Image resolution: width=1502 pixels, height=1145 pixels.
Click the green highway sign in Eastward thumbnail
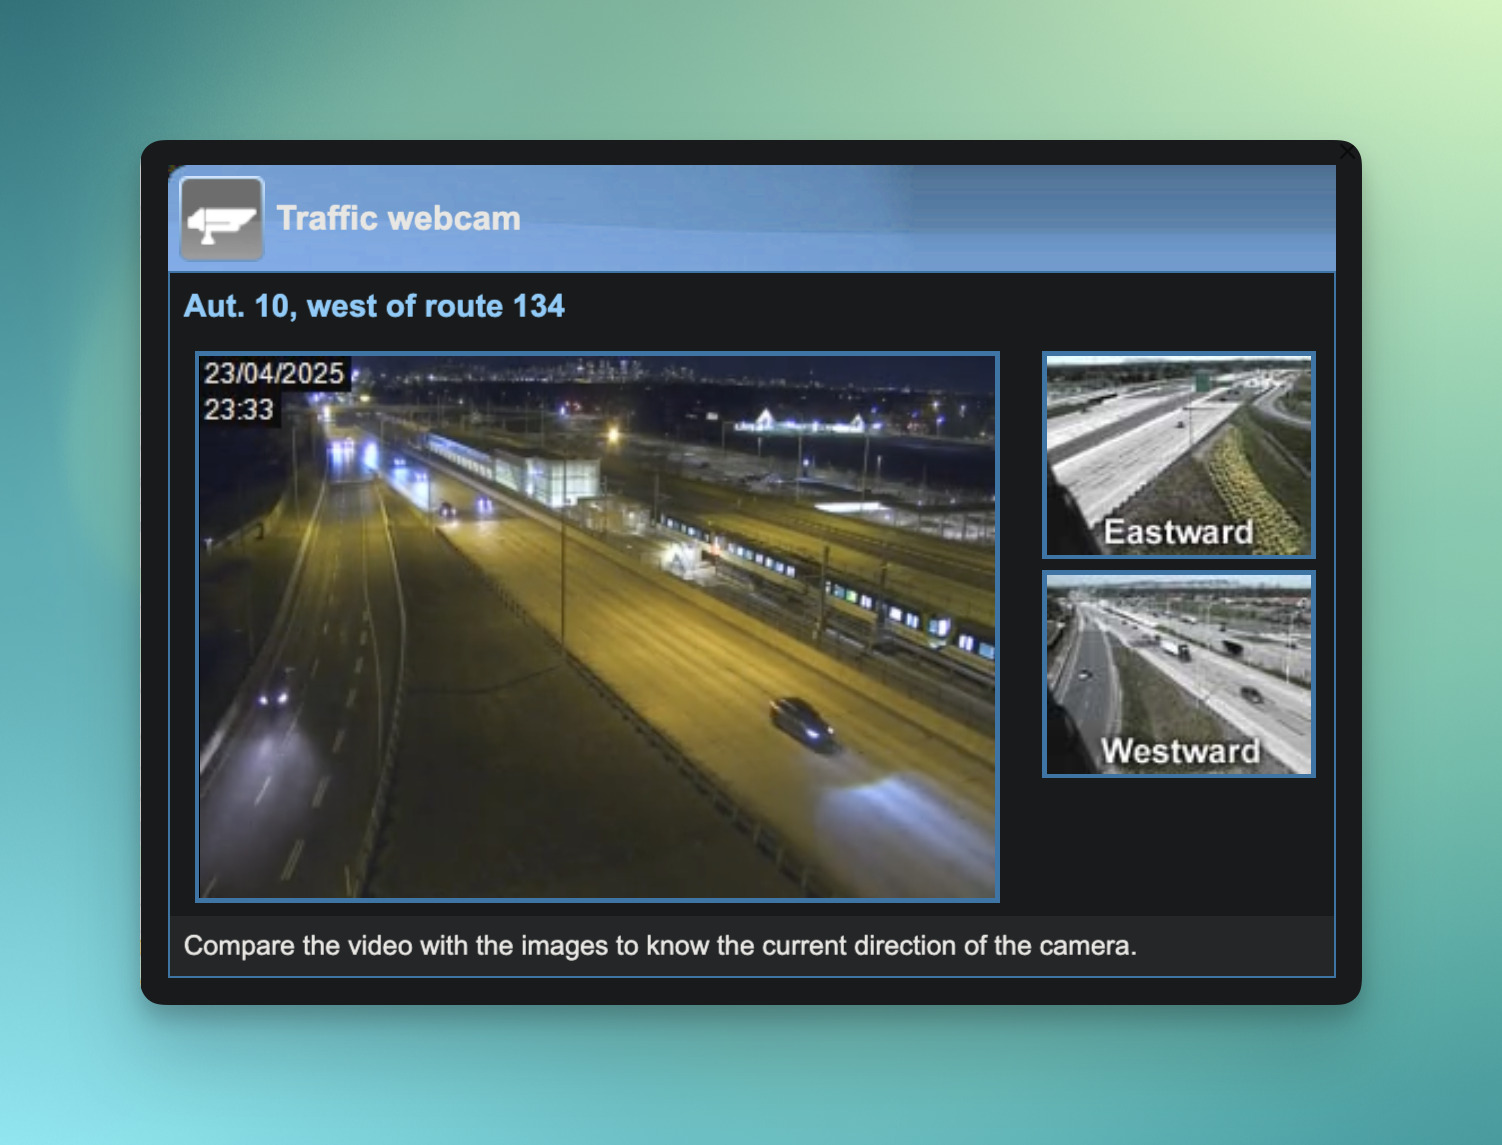[x=1202, y=382]
